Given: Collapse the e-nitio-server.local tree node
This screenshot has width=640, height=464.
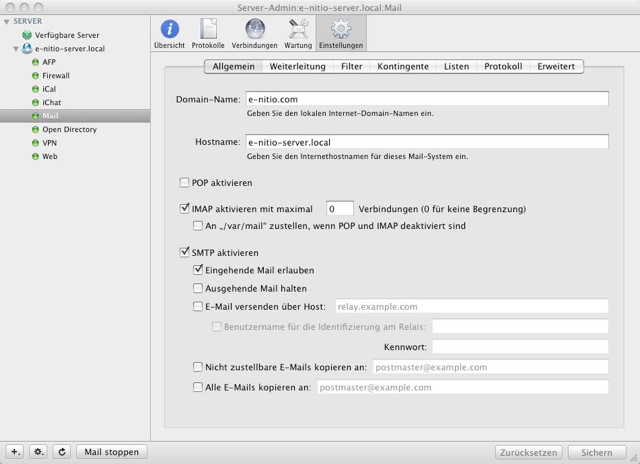Looking at the screenshot, I should [15, 47].
